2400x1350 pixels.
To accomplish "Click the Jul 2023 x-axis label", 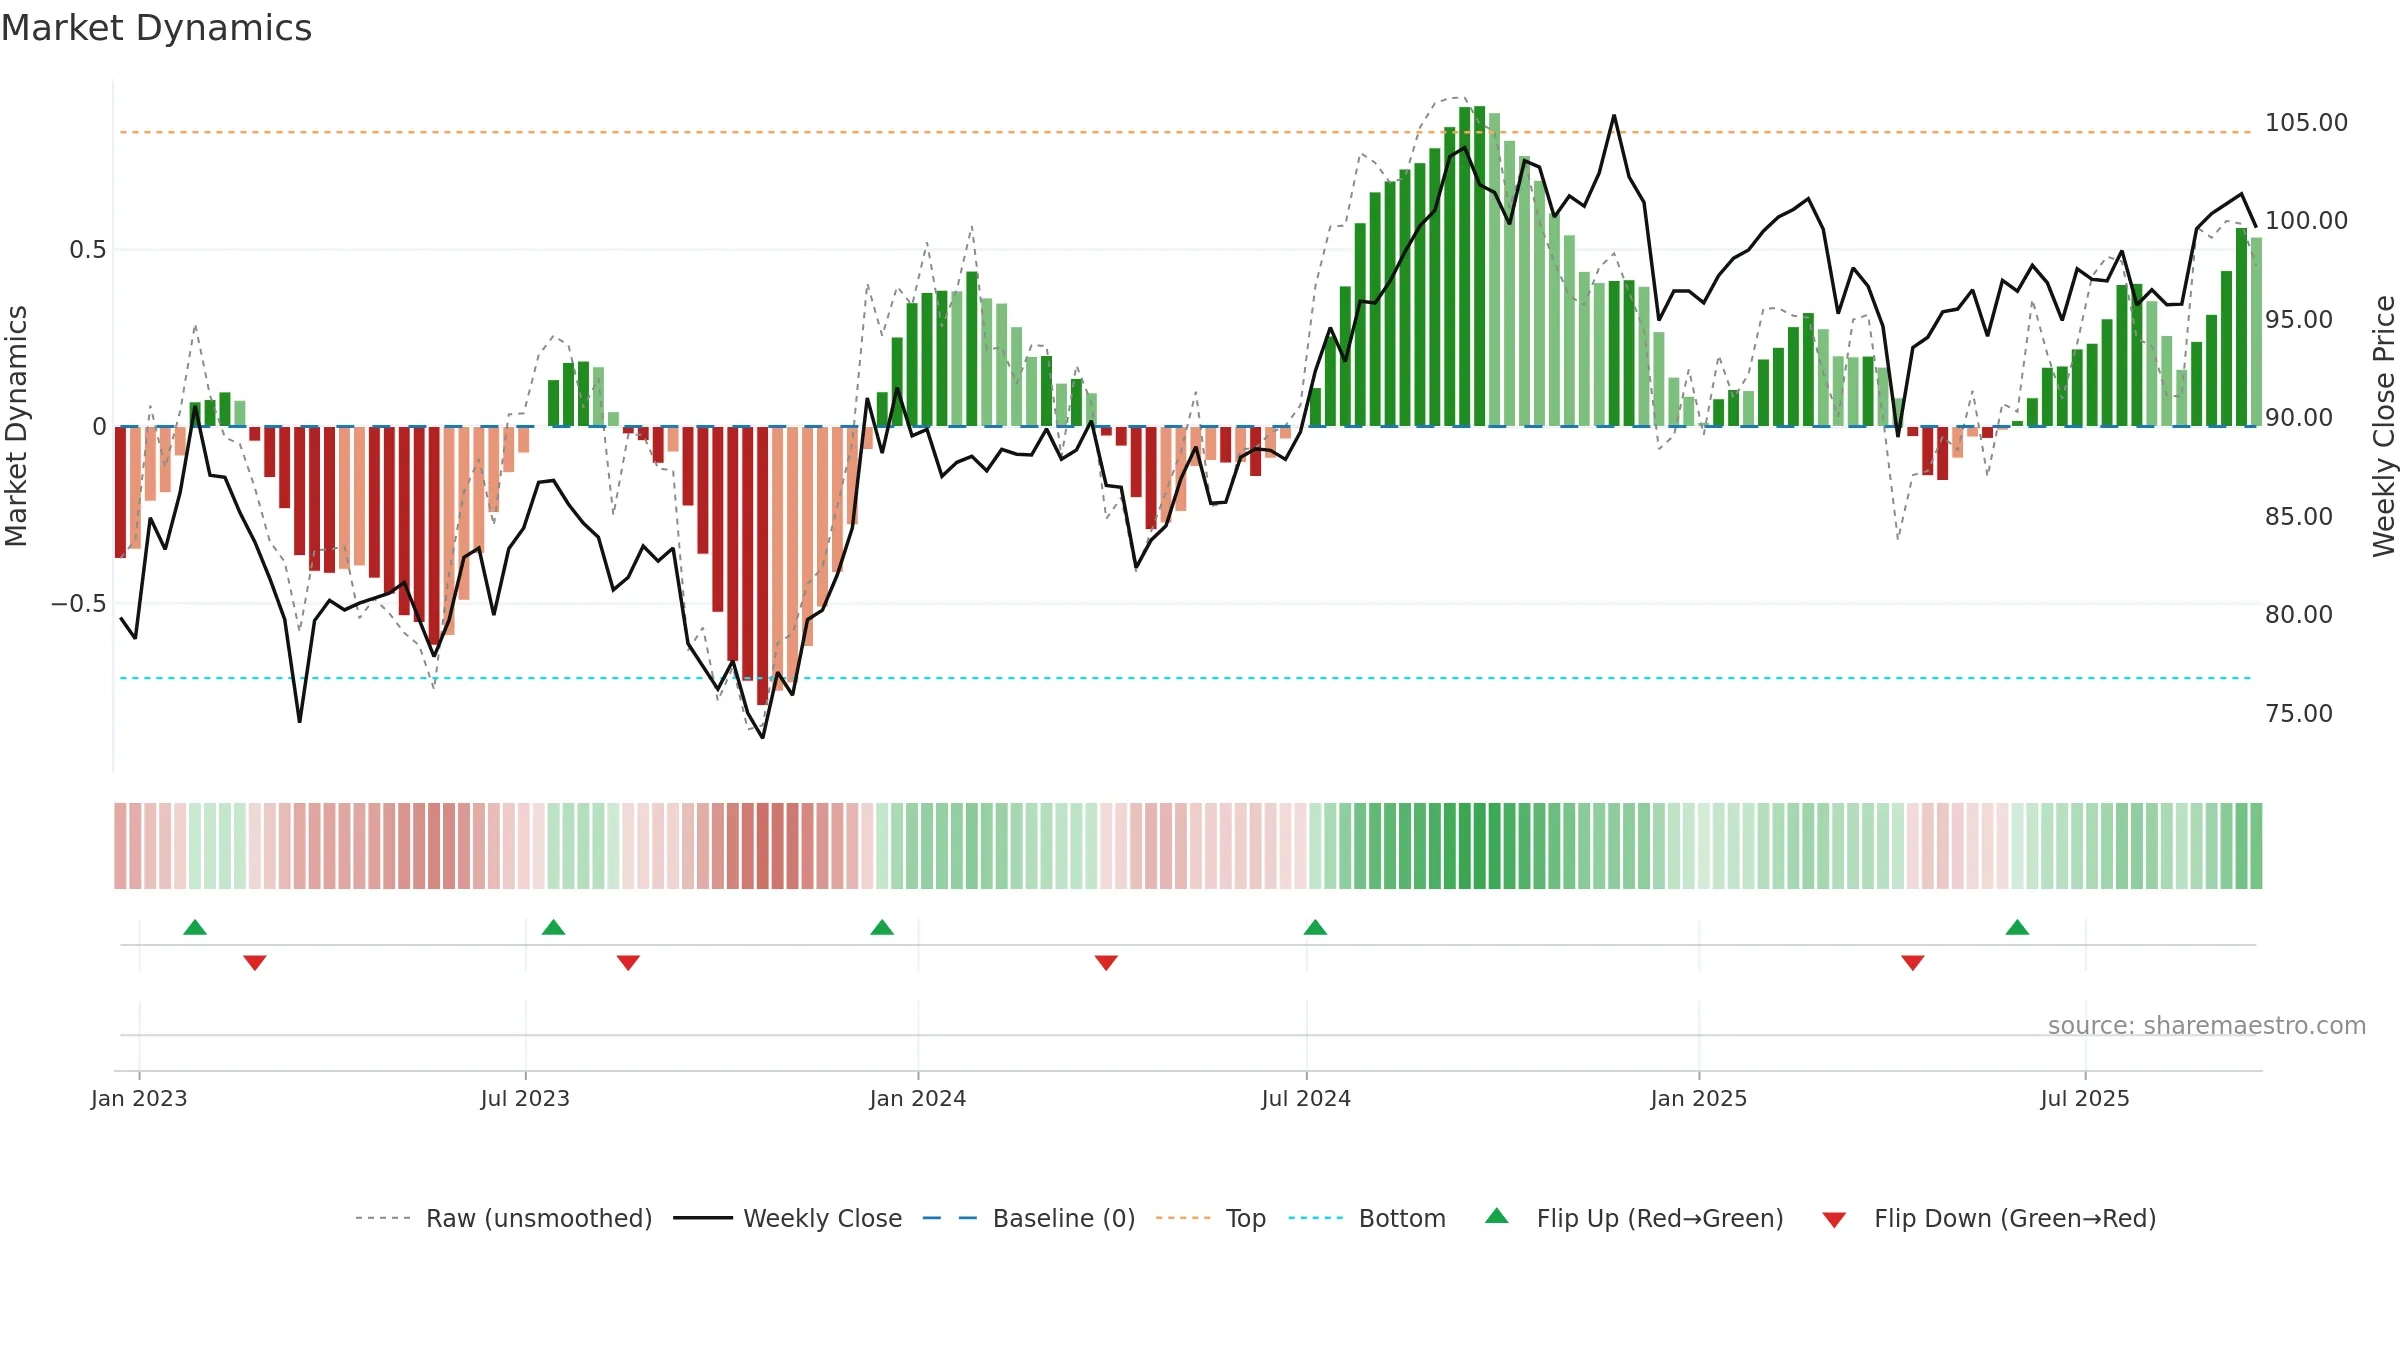I will point(525,1098).
